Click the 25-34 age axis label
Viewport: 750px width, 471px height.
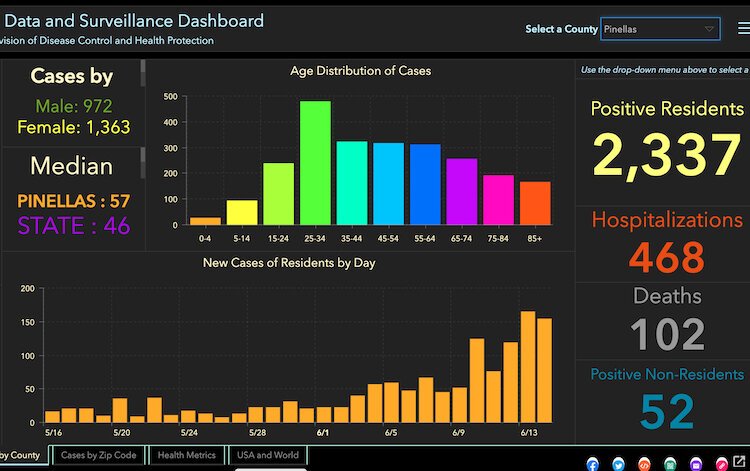click(x=315, y=238)
